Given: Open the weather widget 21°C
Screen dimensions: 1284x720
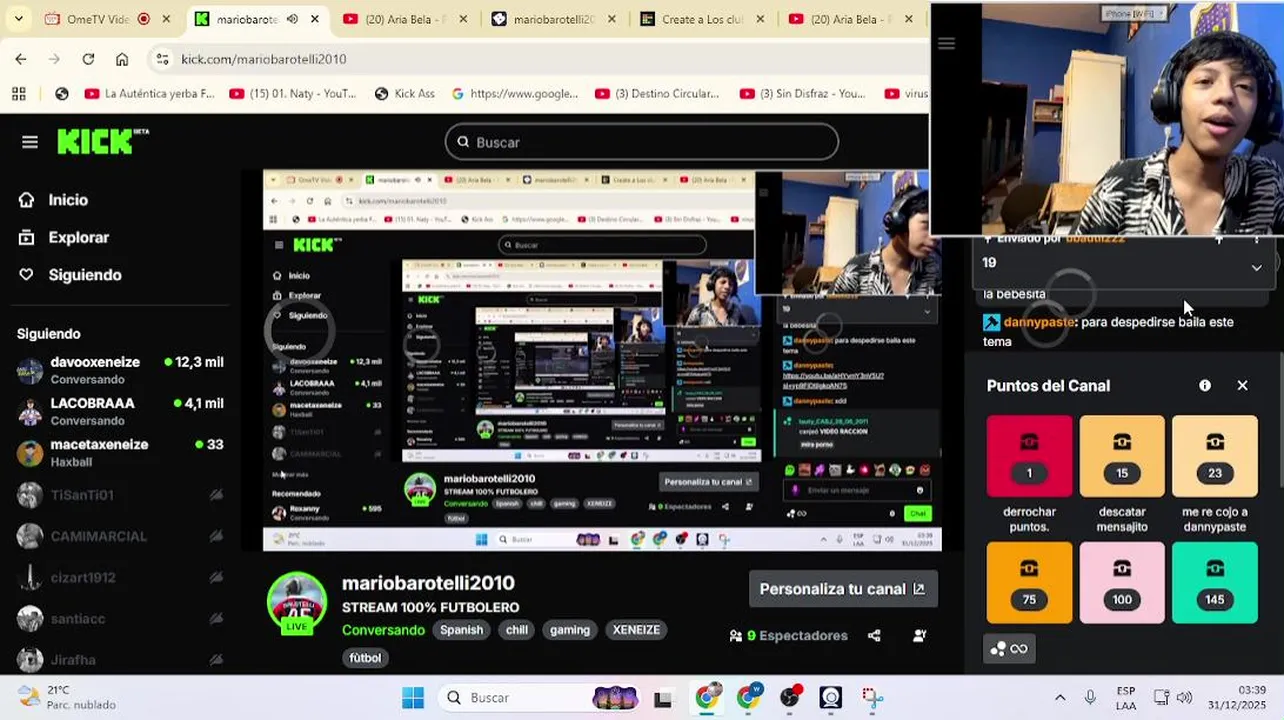Looking at the screenshot, I should coord(68,697).
